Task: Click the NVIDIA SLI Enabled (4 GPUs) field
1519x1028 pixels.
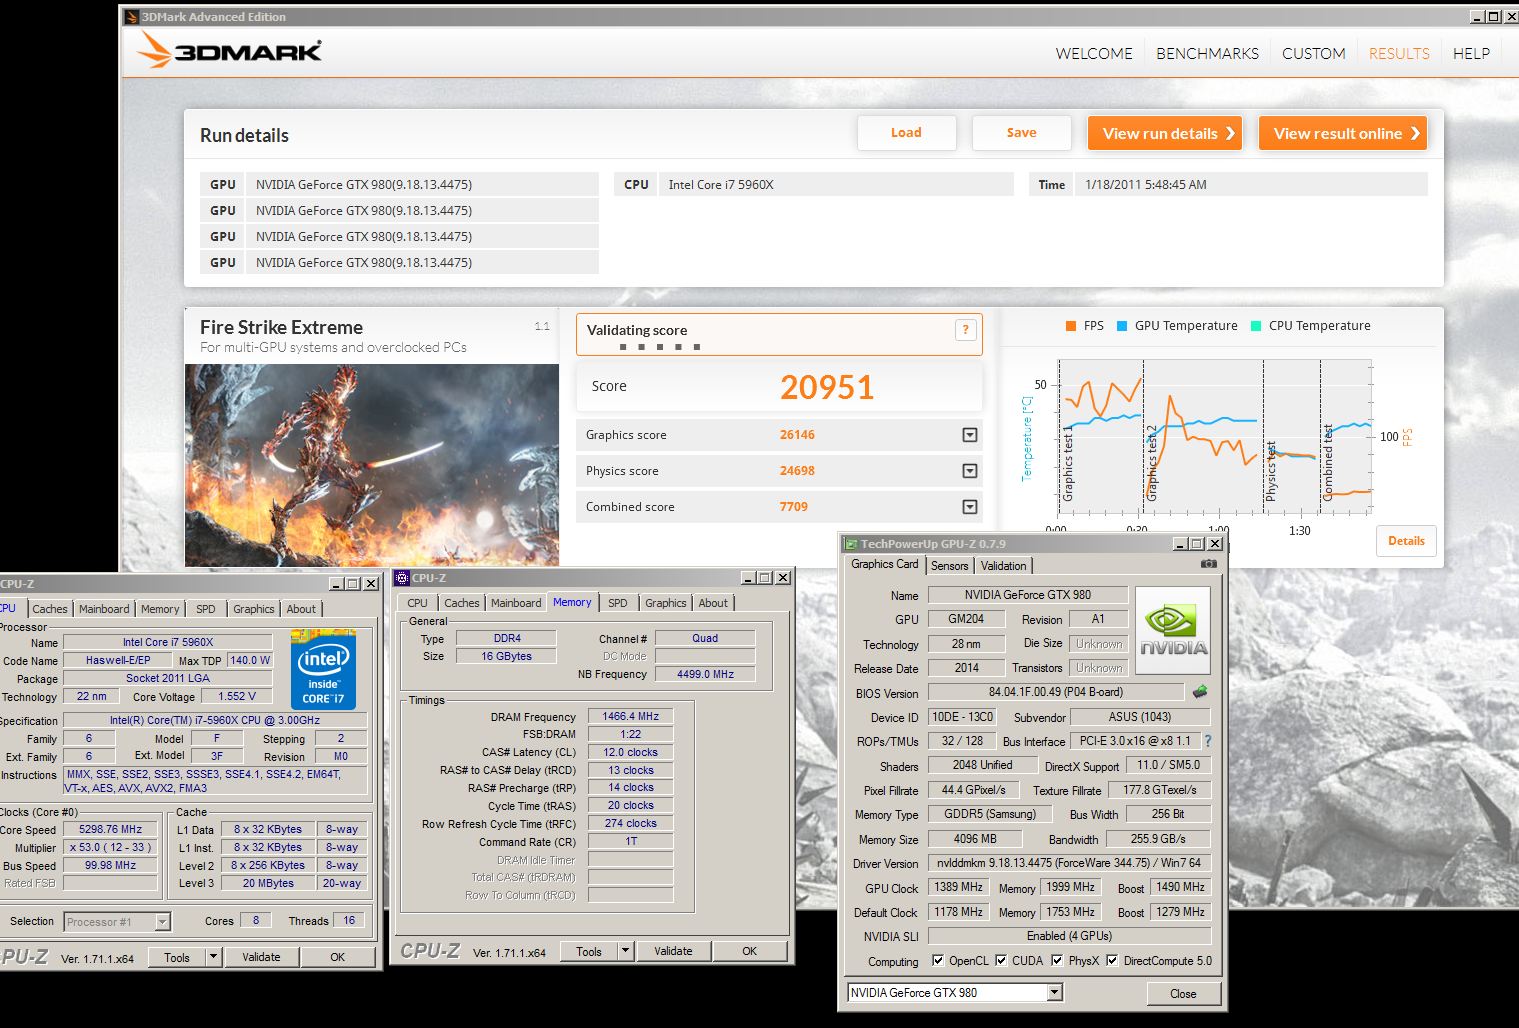Action: [1069, 936]
